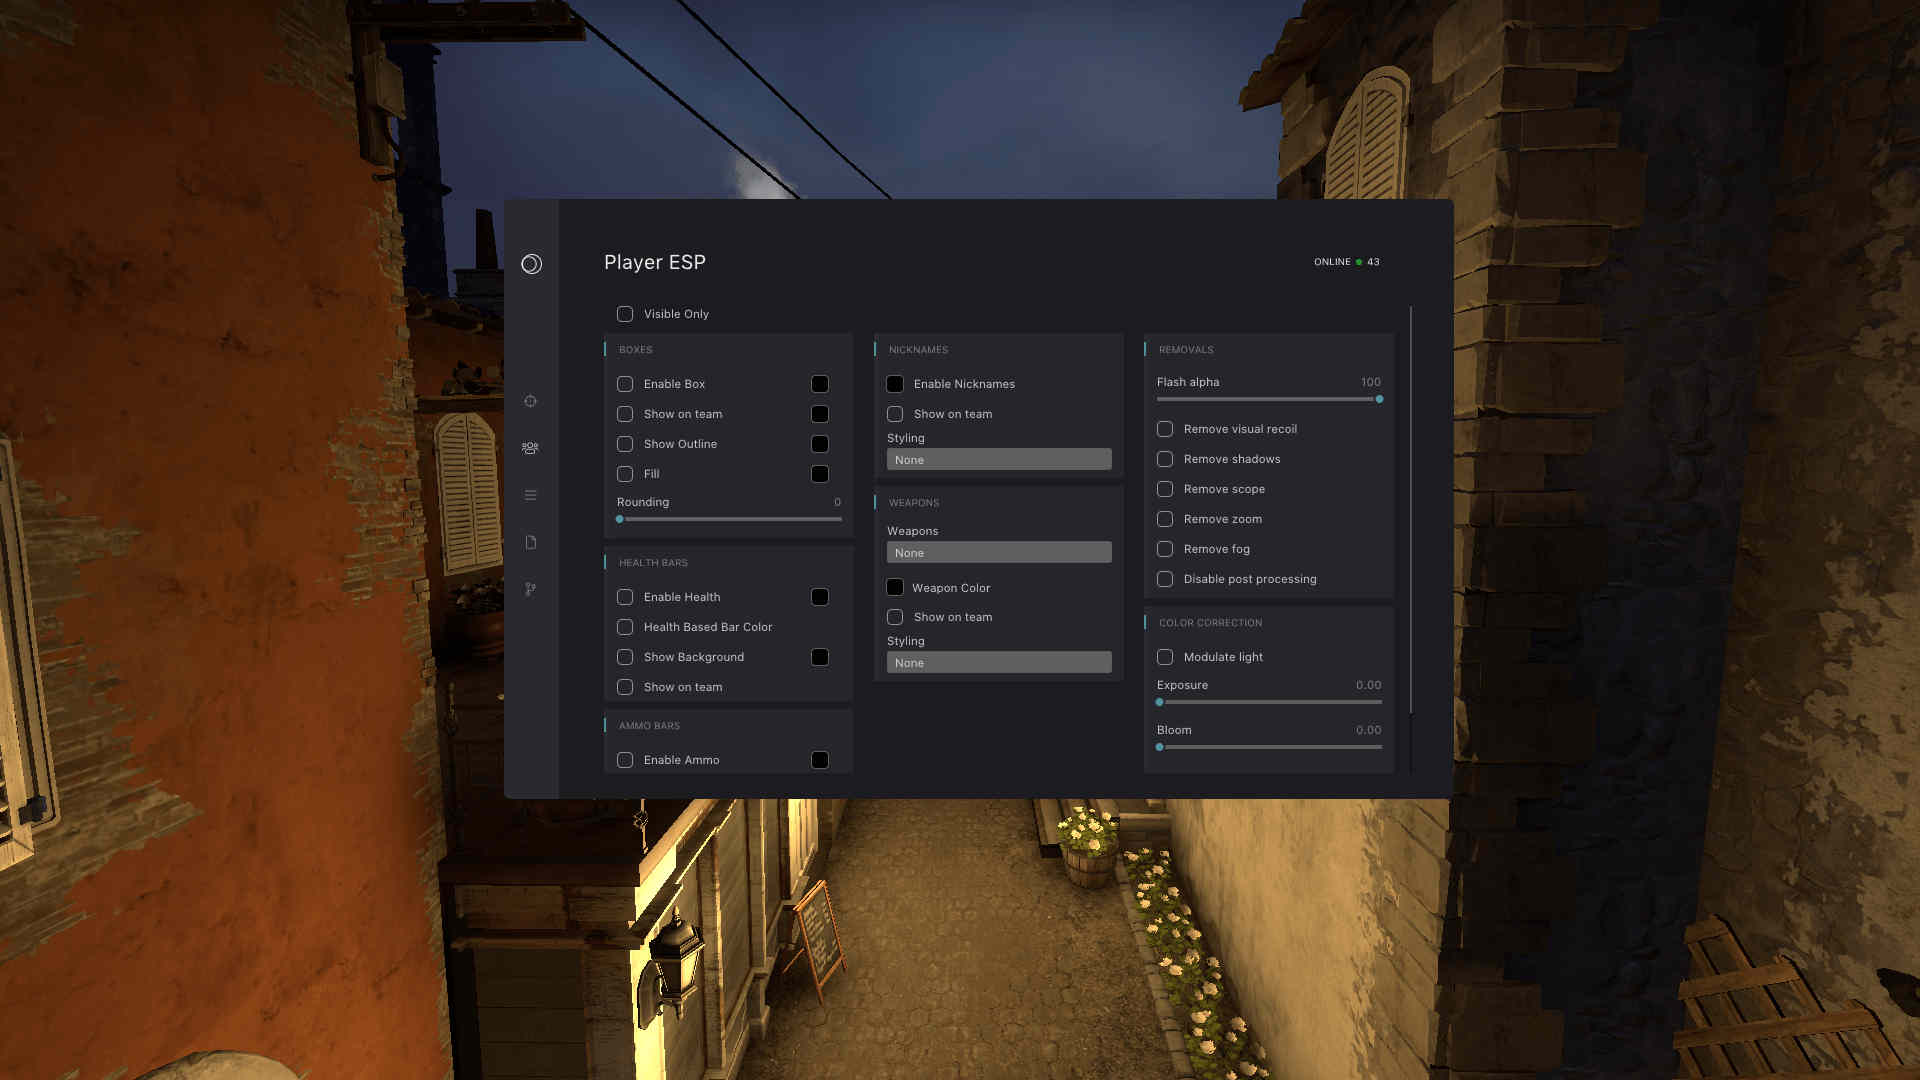
Task: Open the Styling dropdown in Weapons panel
Action: [998, 661]
